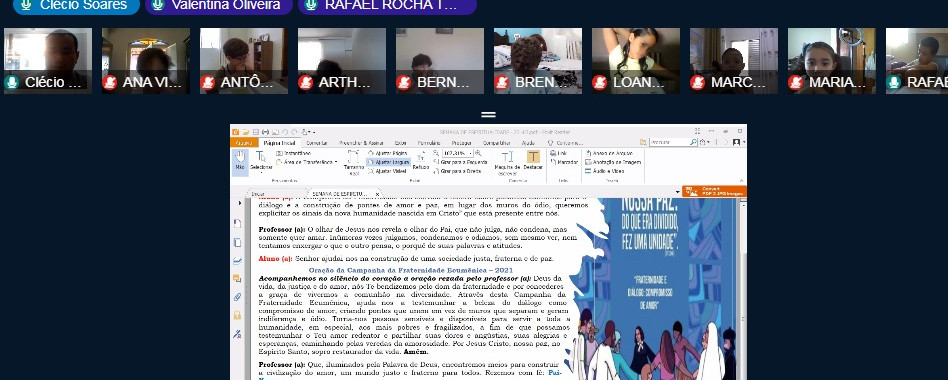Switch to Preencher & Assinar tab
This screenshot has height=380, width=948.
coord(361,143)
